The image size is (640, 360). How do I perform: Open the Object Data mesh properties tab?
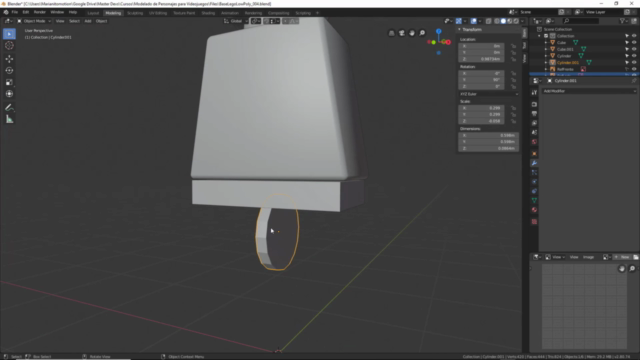(534, 200)
